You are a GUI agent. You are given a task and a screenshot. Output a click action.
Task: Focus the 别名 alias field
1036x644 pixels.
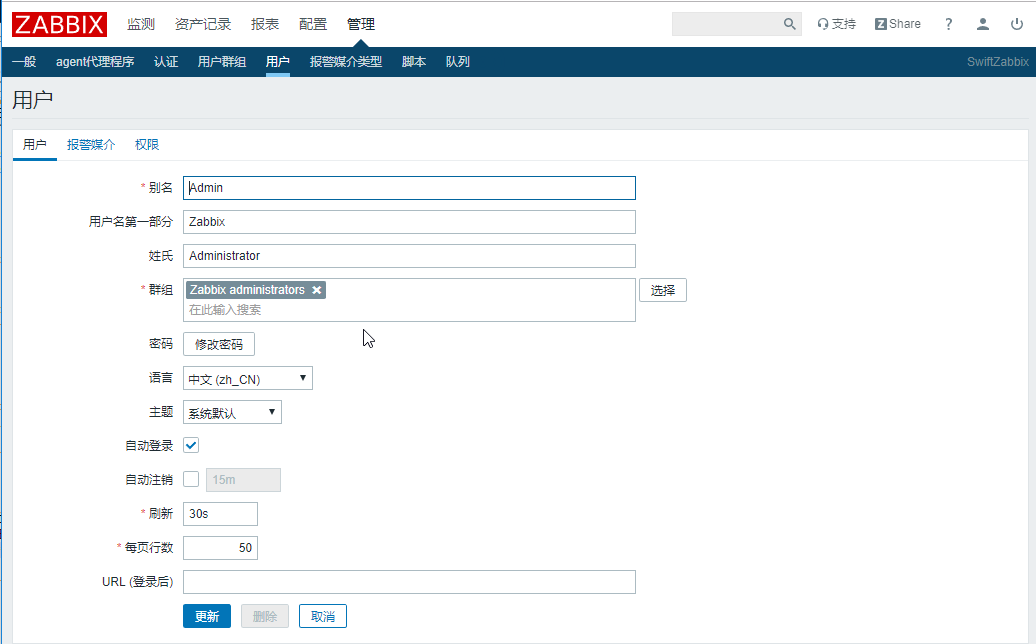pyautogui.click(x=409, y=188)
